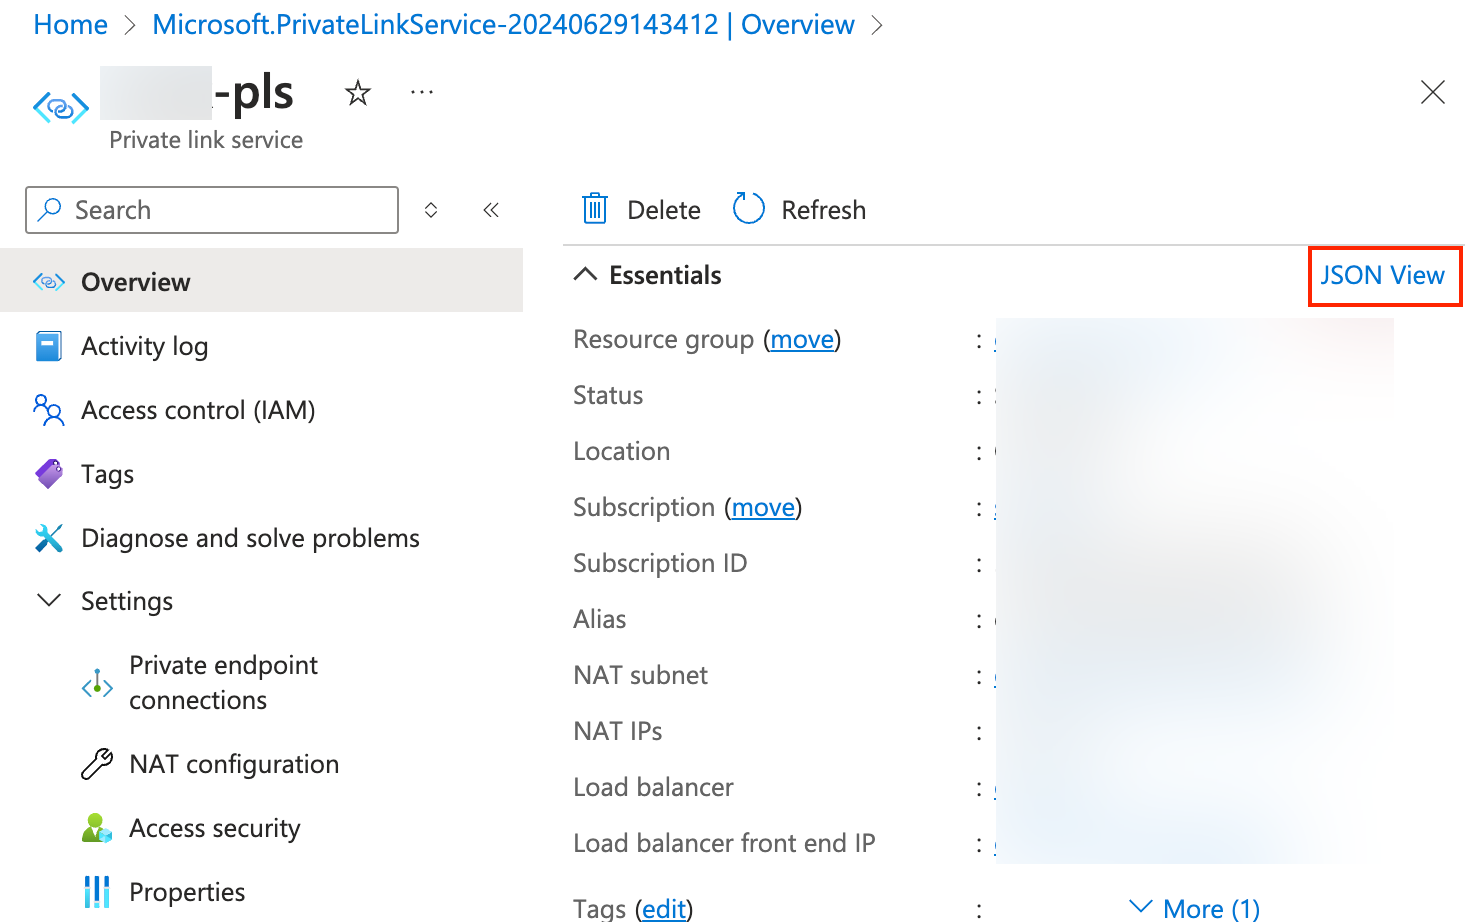Image resolution: width=1474 pixels, height=922 pixels.
Task: Click the Access security icon
Action: [96, 827]
